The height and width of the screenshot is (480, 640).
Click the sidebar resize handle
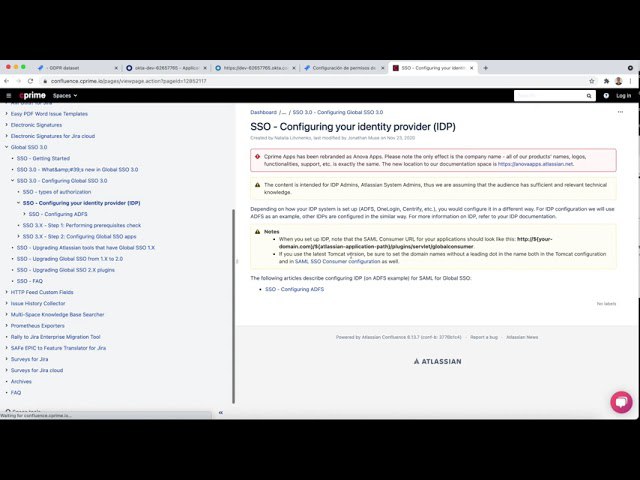point(237,261)
